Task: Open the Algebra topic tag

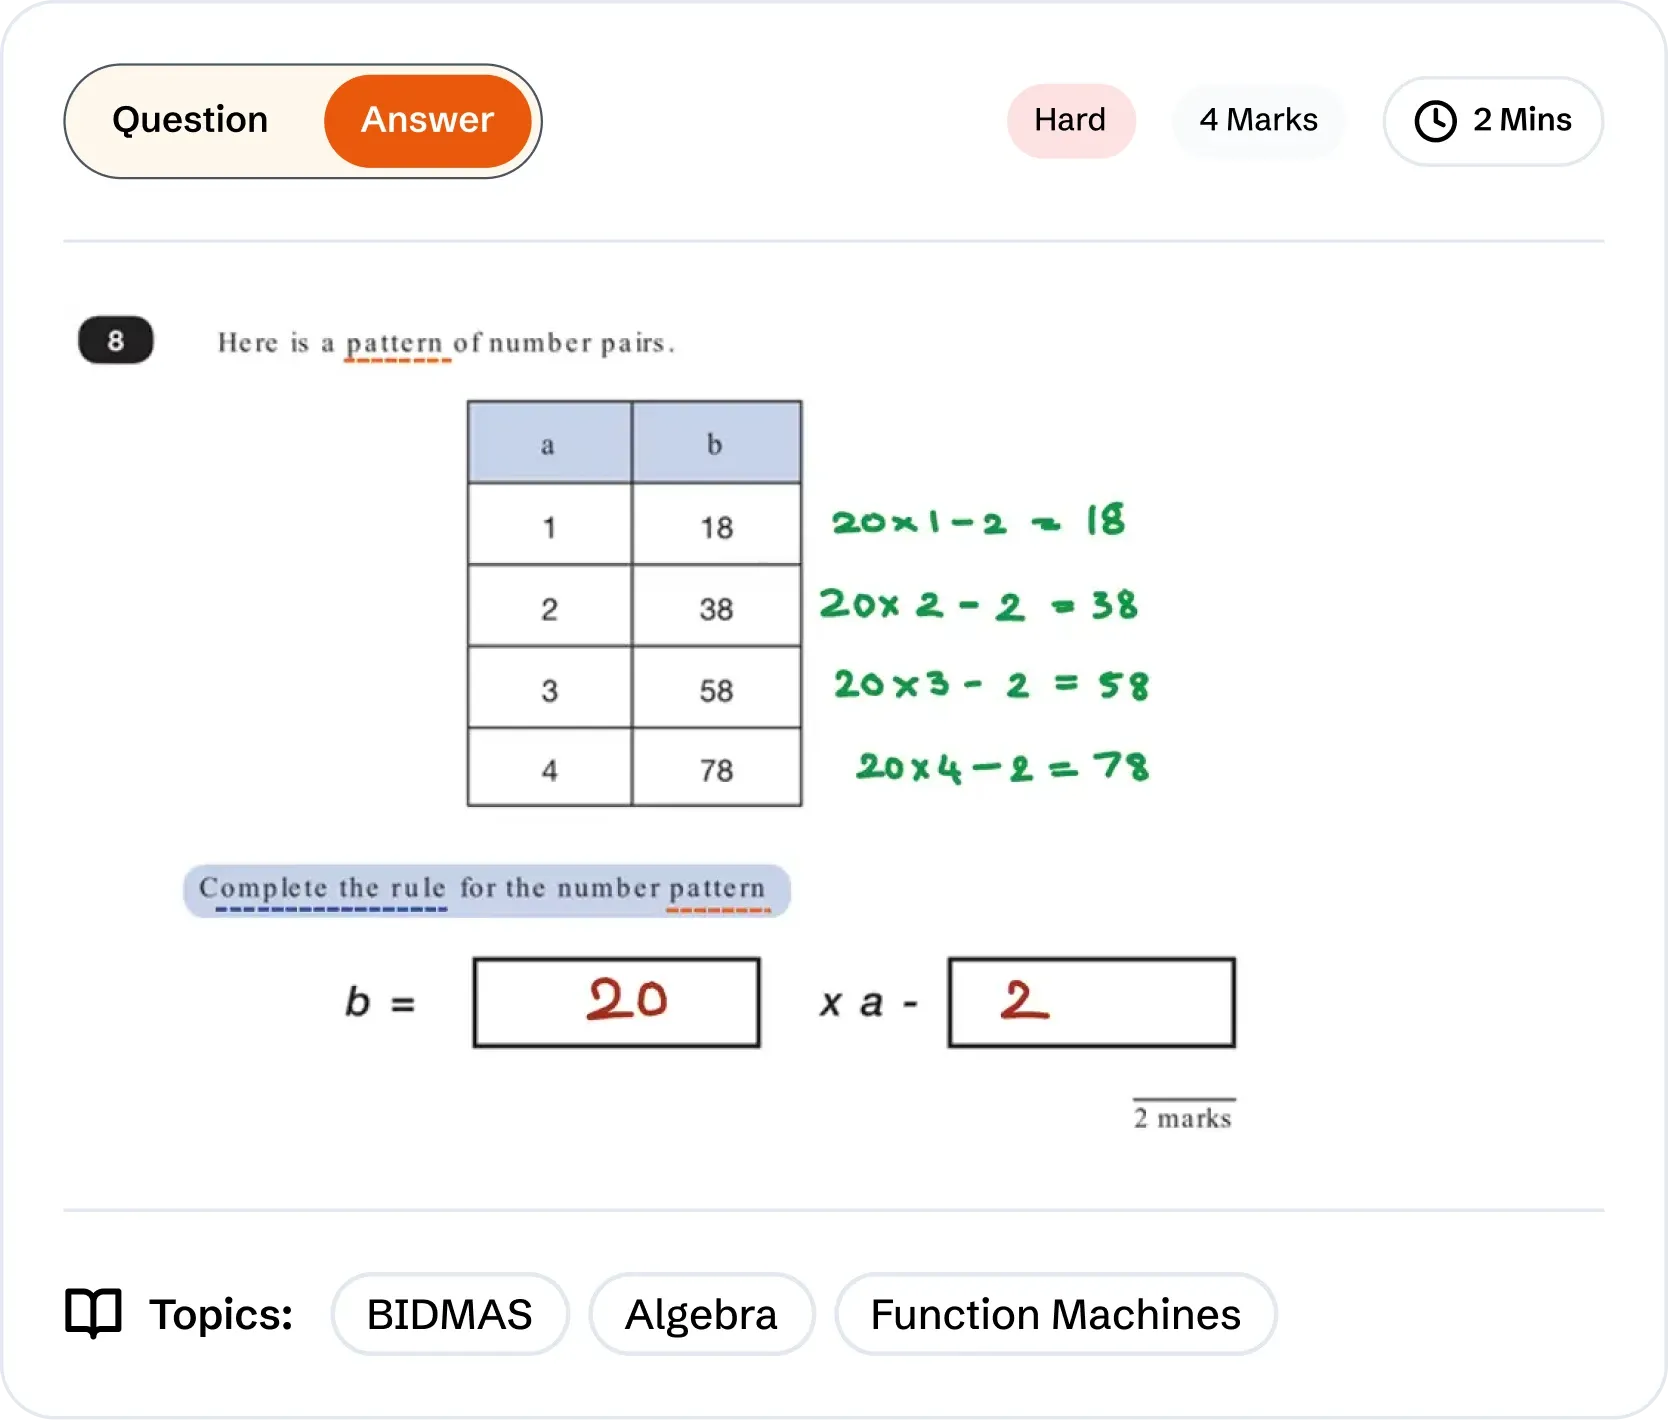Action: (701, 1314)
